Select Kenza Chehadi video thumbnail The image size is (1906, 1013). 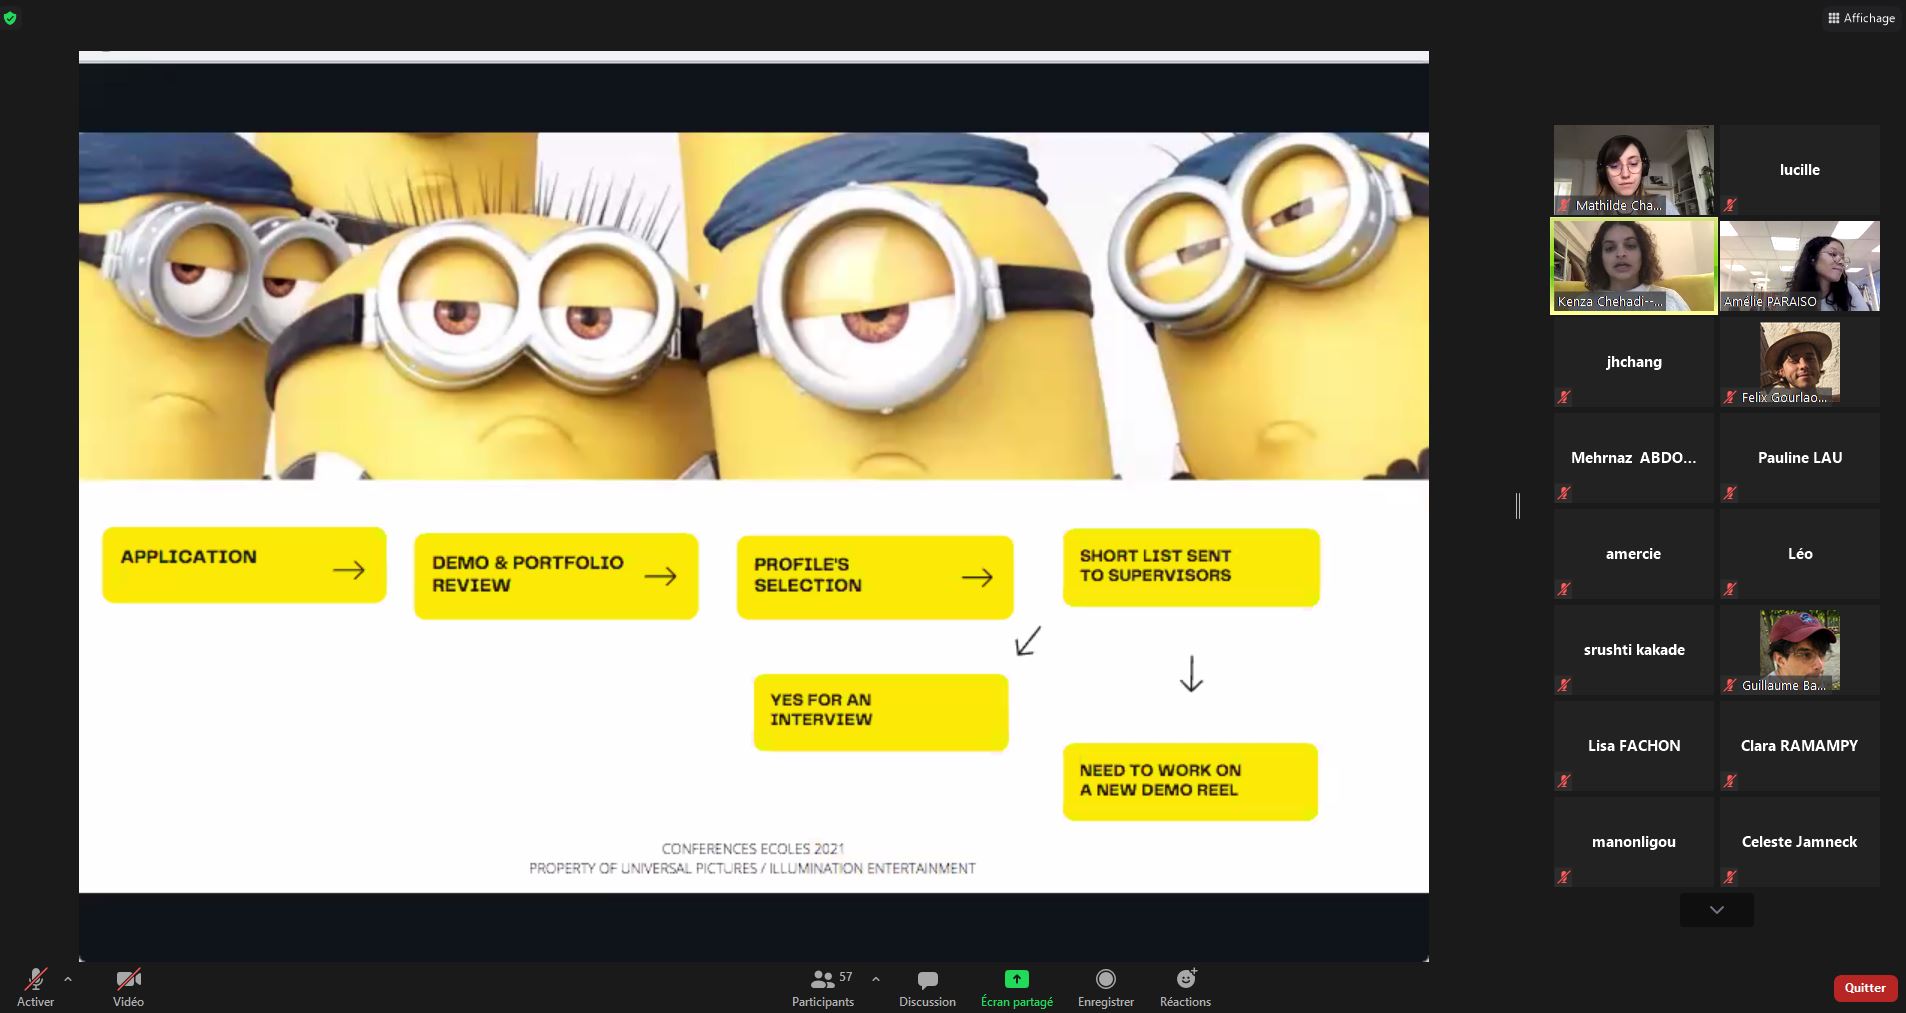(x=1634, y=266)
